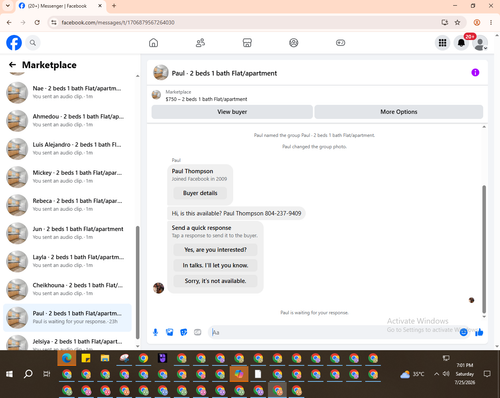Click the chat messages scrollbar
The height and width of the screenshot is (398, 500).
484,248
